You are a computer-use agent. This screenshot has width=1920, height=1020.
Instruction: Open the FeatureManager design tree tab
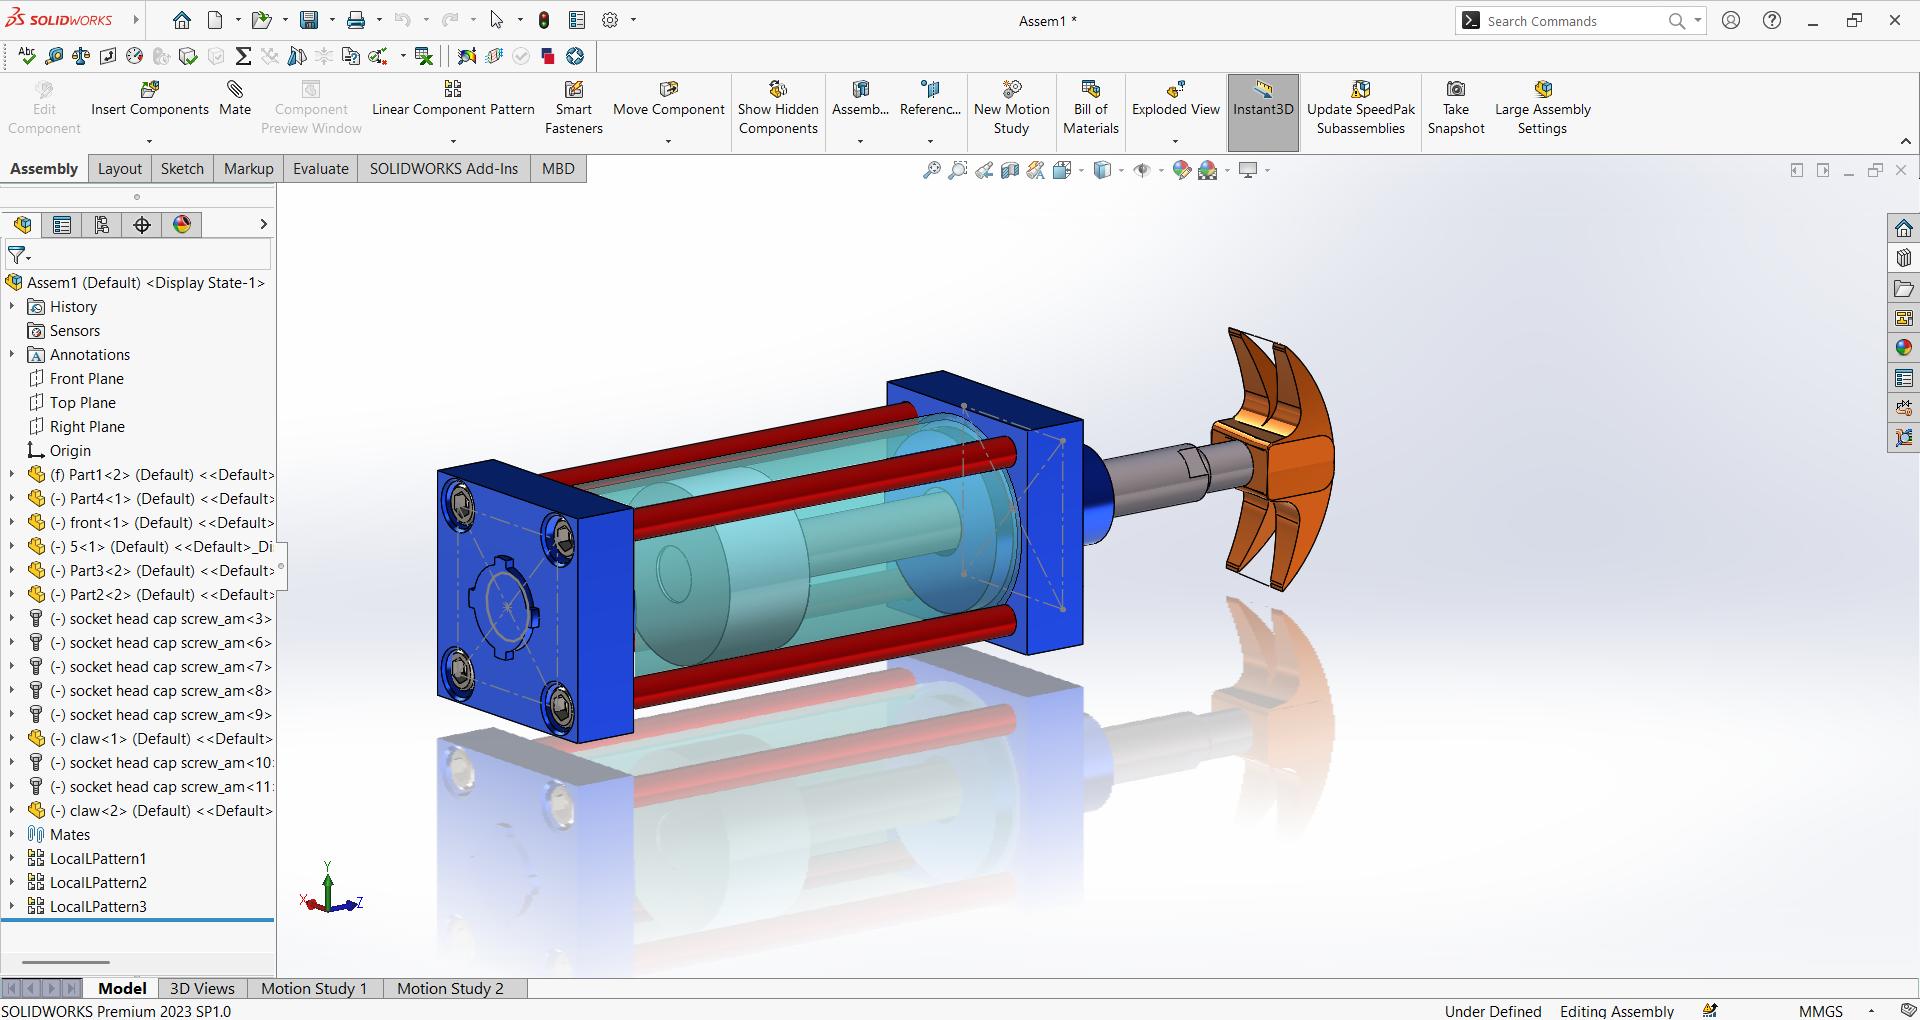22,225
